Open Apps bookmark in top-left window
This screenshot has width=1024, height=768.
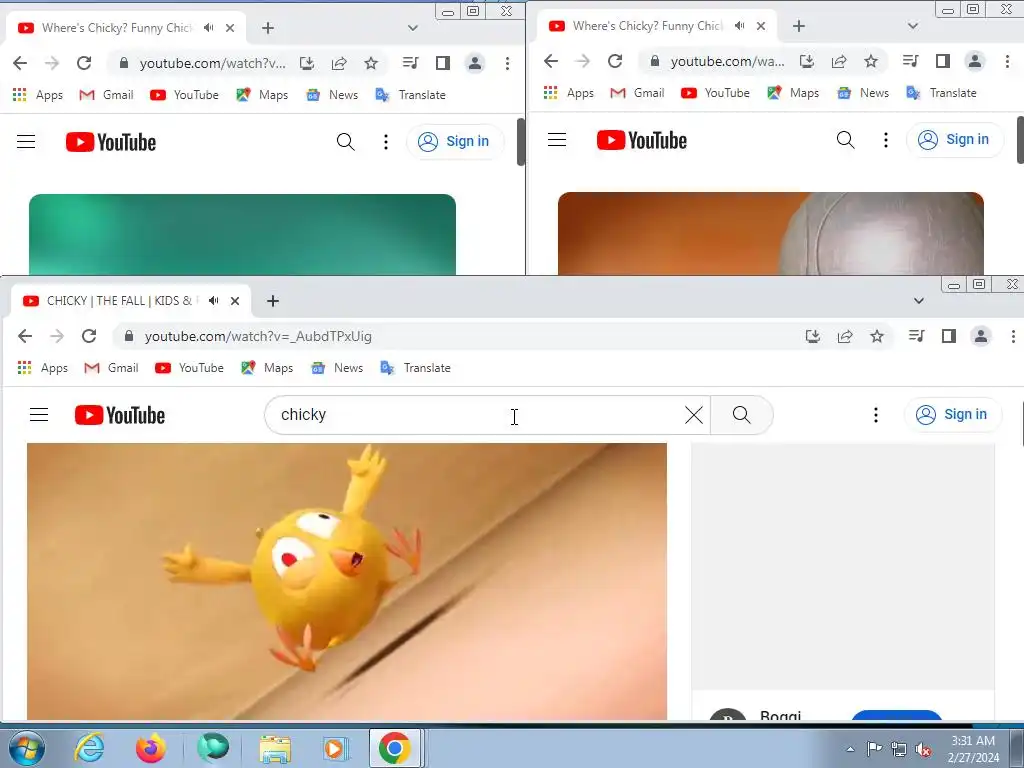(x=38, y=95)
